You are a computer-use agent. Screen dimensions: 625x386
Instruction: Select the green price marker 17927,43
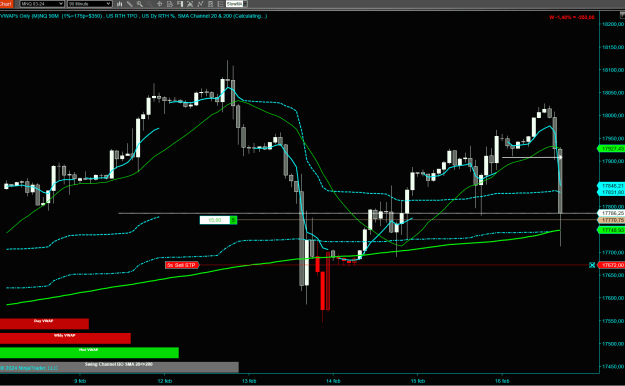pos(612,148)
